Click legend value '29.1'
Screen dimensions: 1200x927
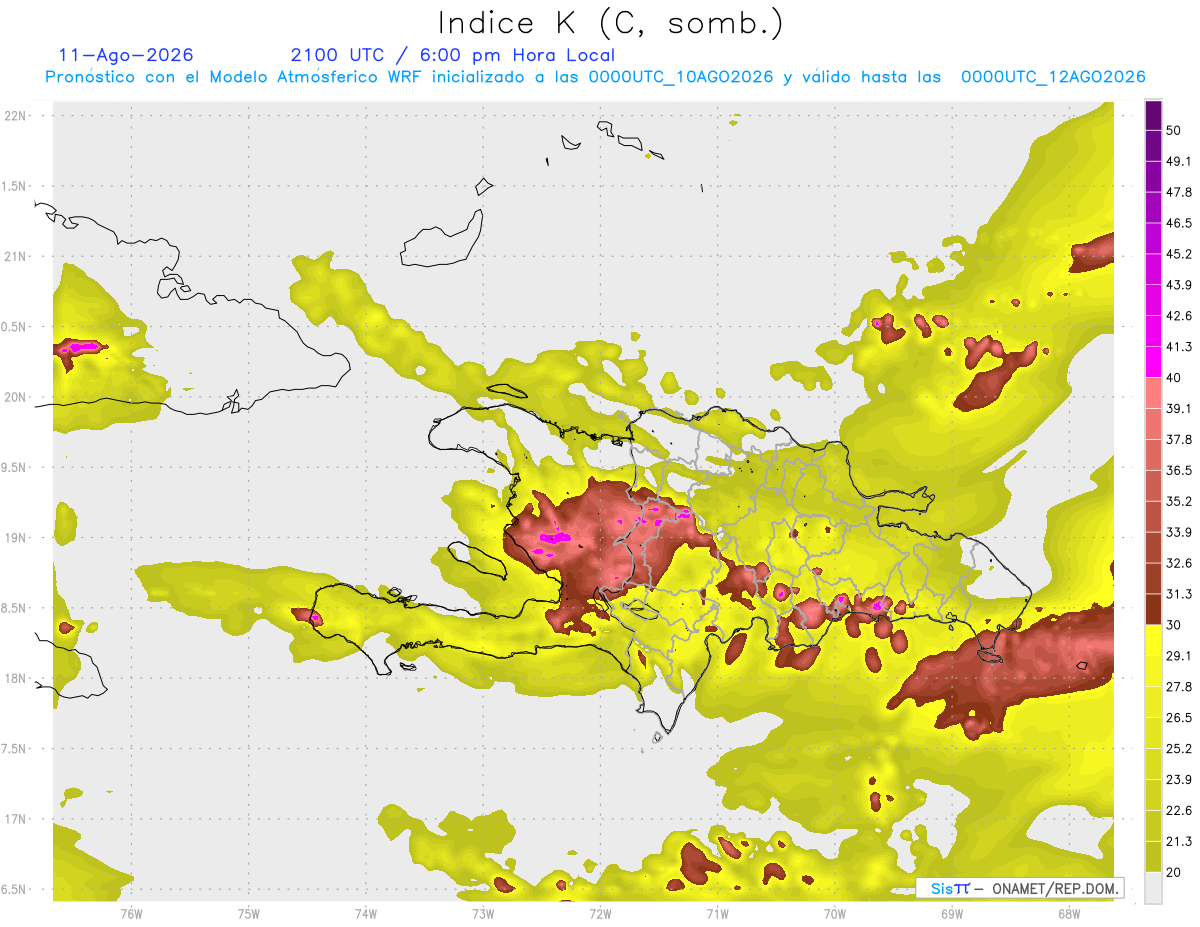click(1179, 656)
